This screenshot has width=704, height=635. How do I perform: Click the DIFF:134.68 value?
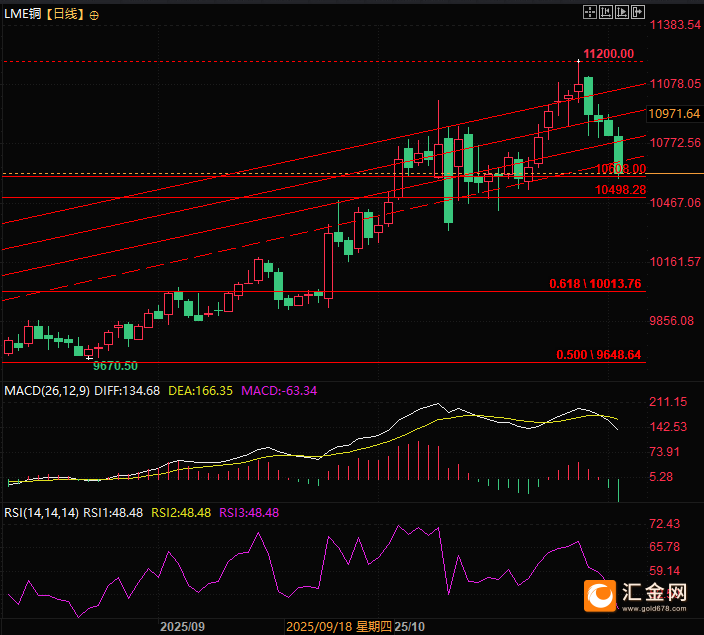point(127,391)
